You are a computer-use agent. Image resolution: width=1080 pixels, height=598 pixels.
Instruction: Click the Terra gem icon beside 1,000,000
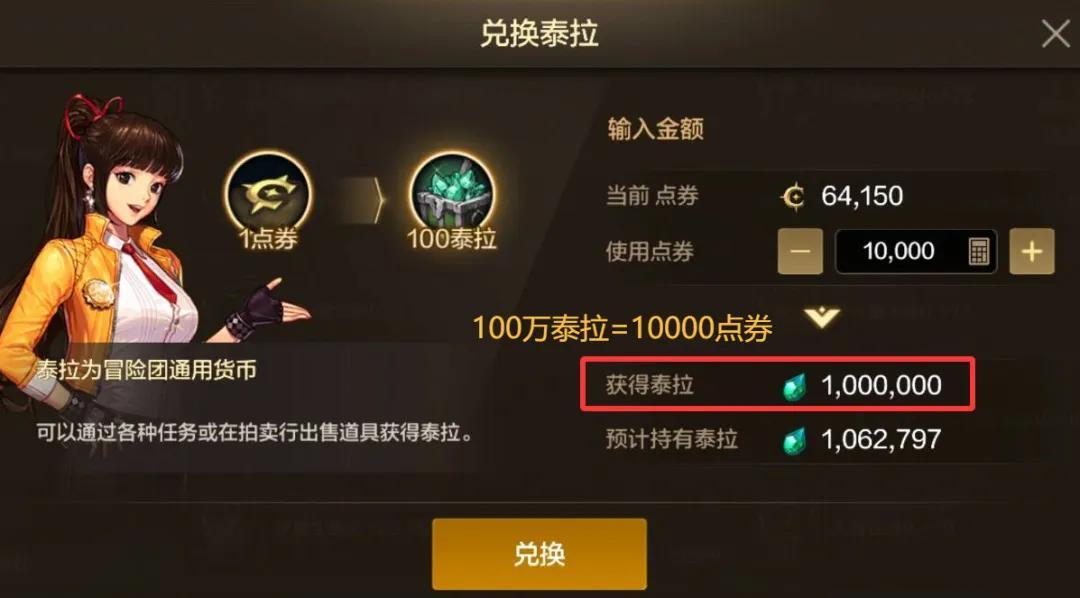click(794, 386)
